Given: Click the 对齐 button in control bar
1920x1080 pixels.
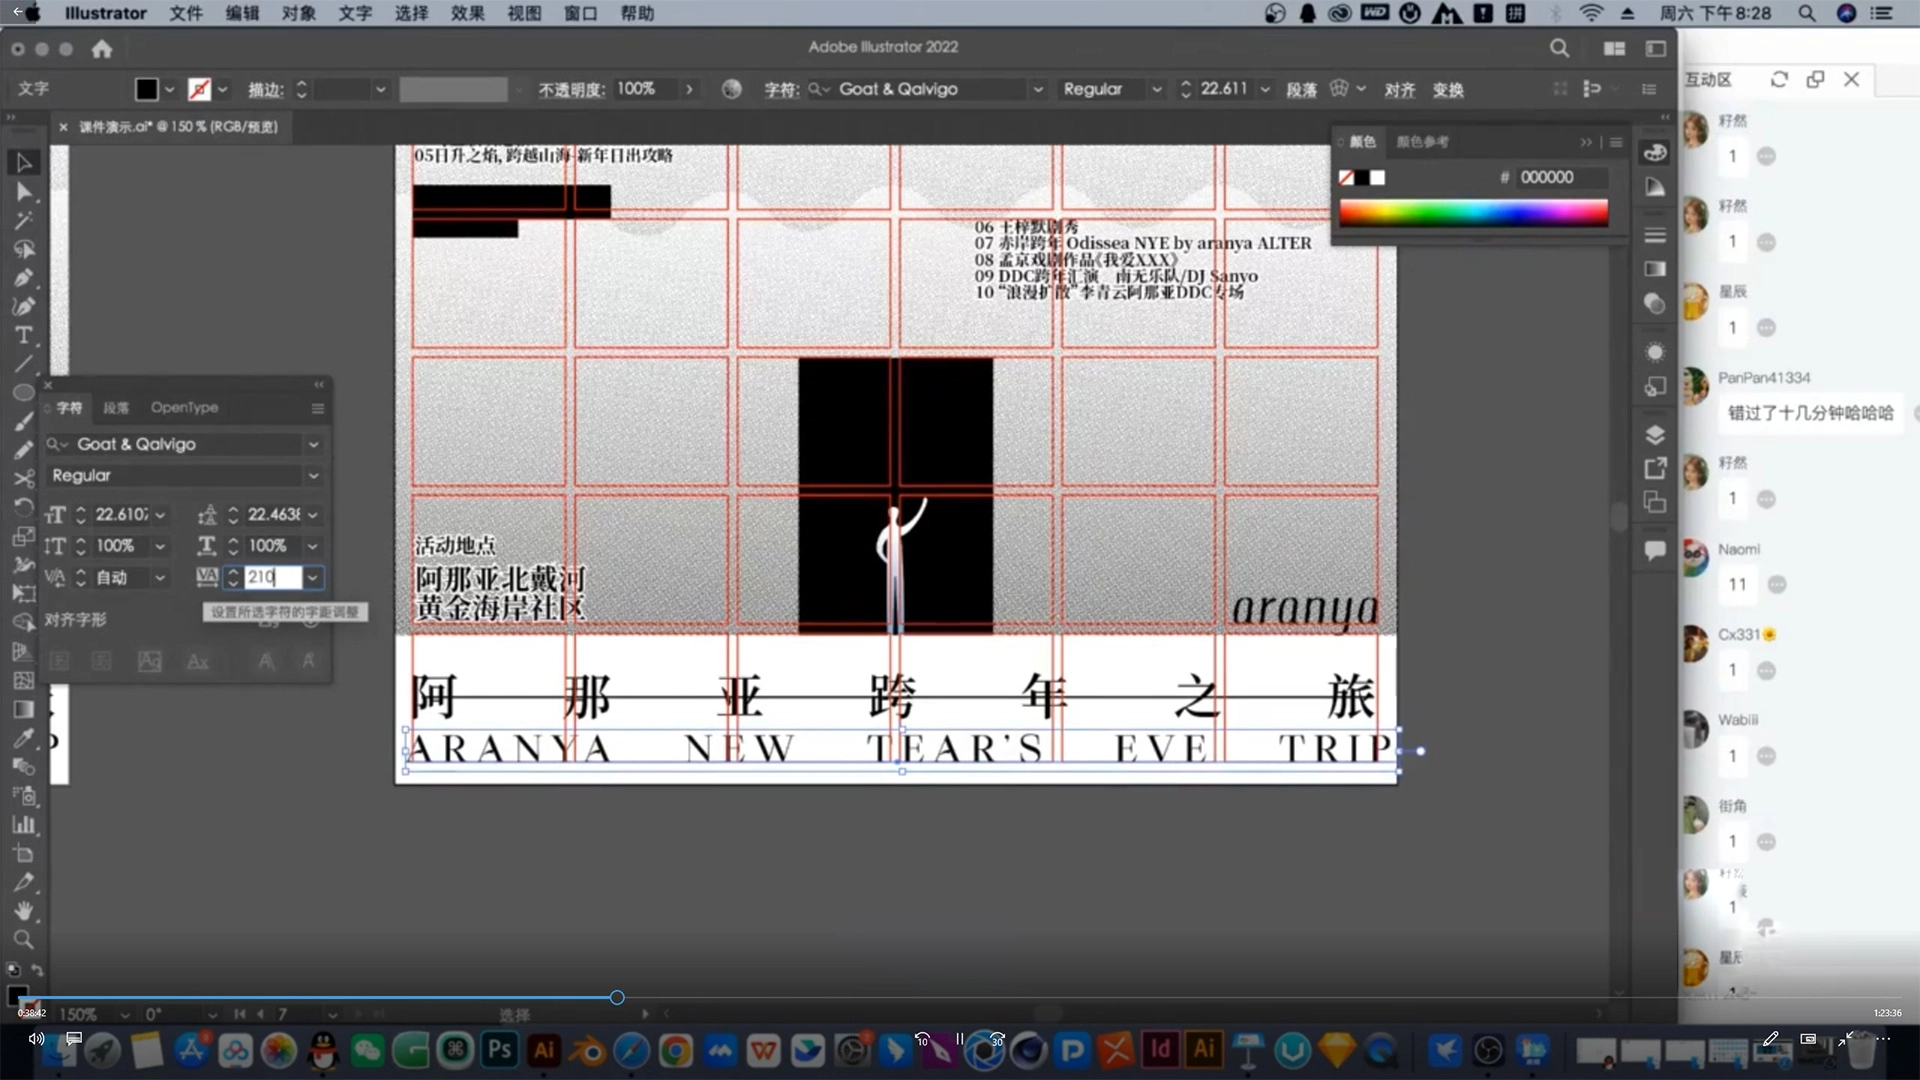Looking at the screenshot, I should [x=1399, y=90].
